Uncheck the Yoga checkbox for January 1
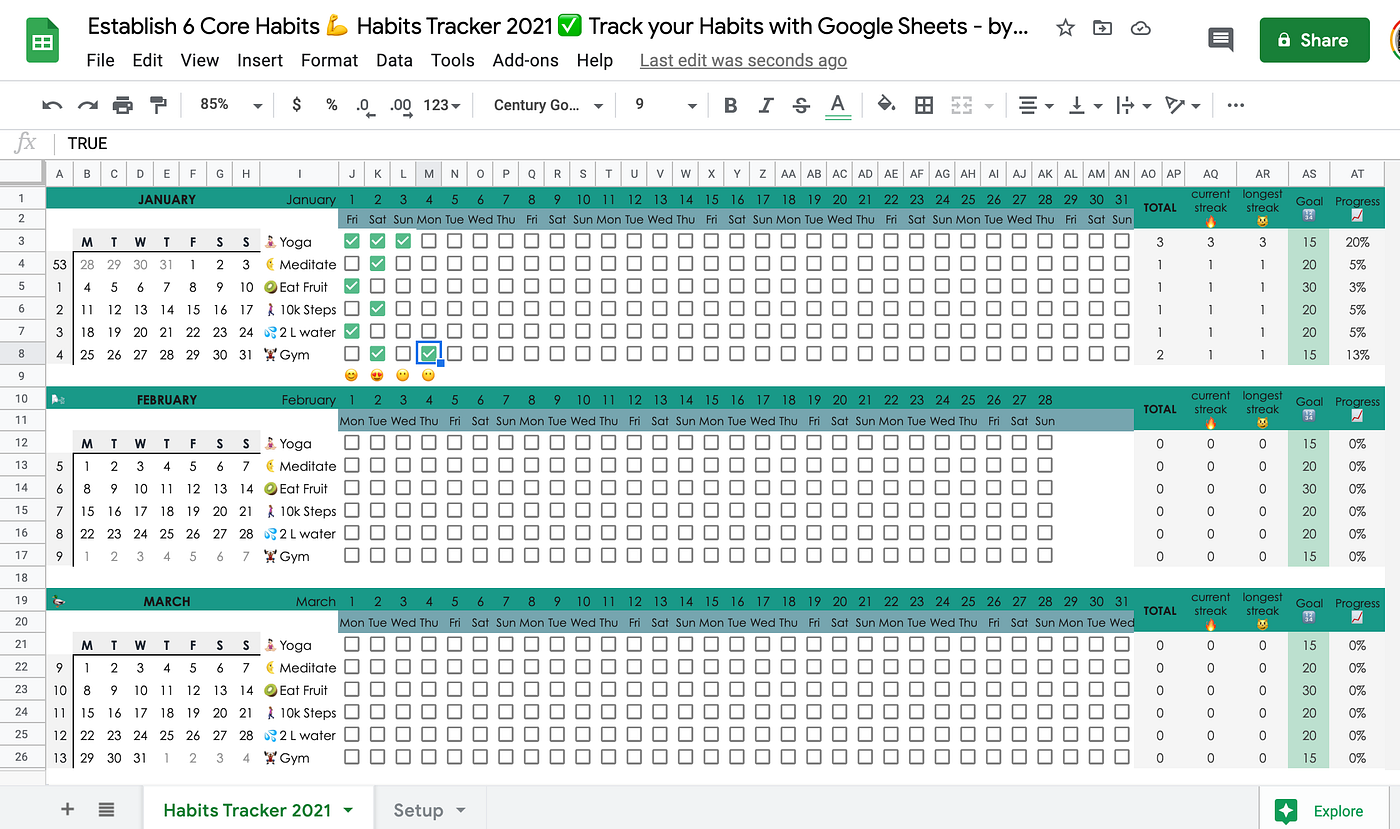 (x=351, y=240)
